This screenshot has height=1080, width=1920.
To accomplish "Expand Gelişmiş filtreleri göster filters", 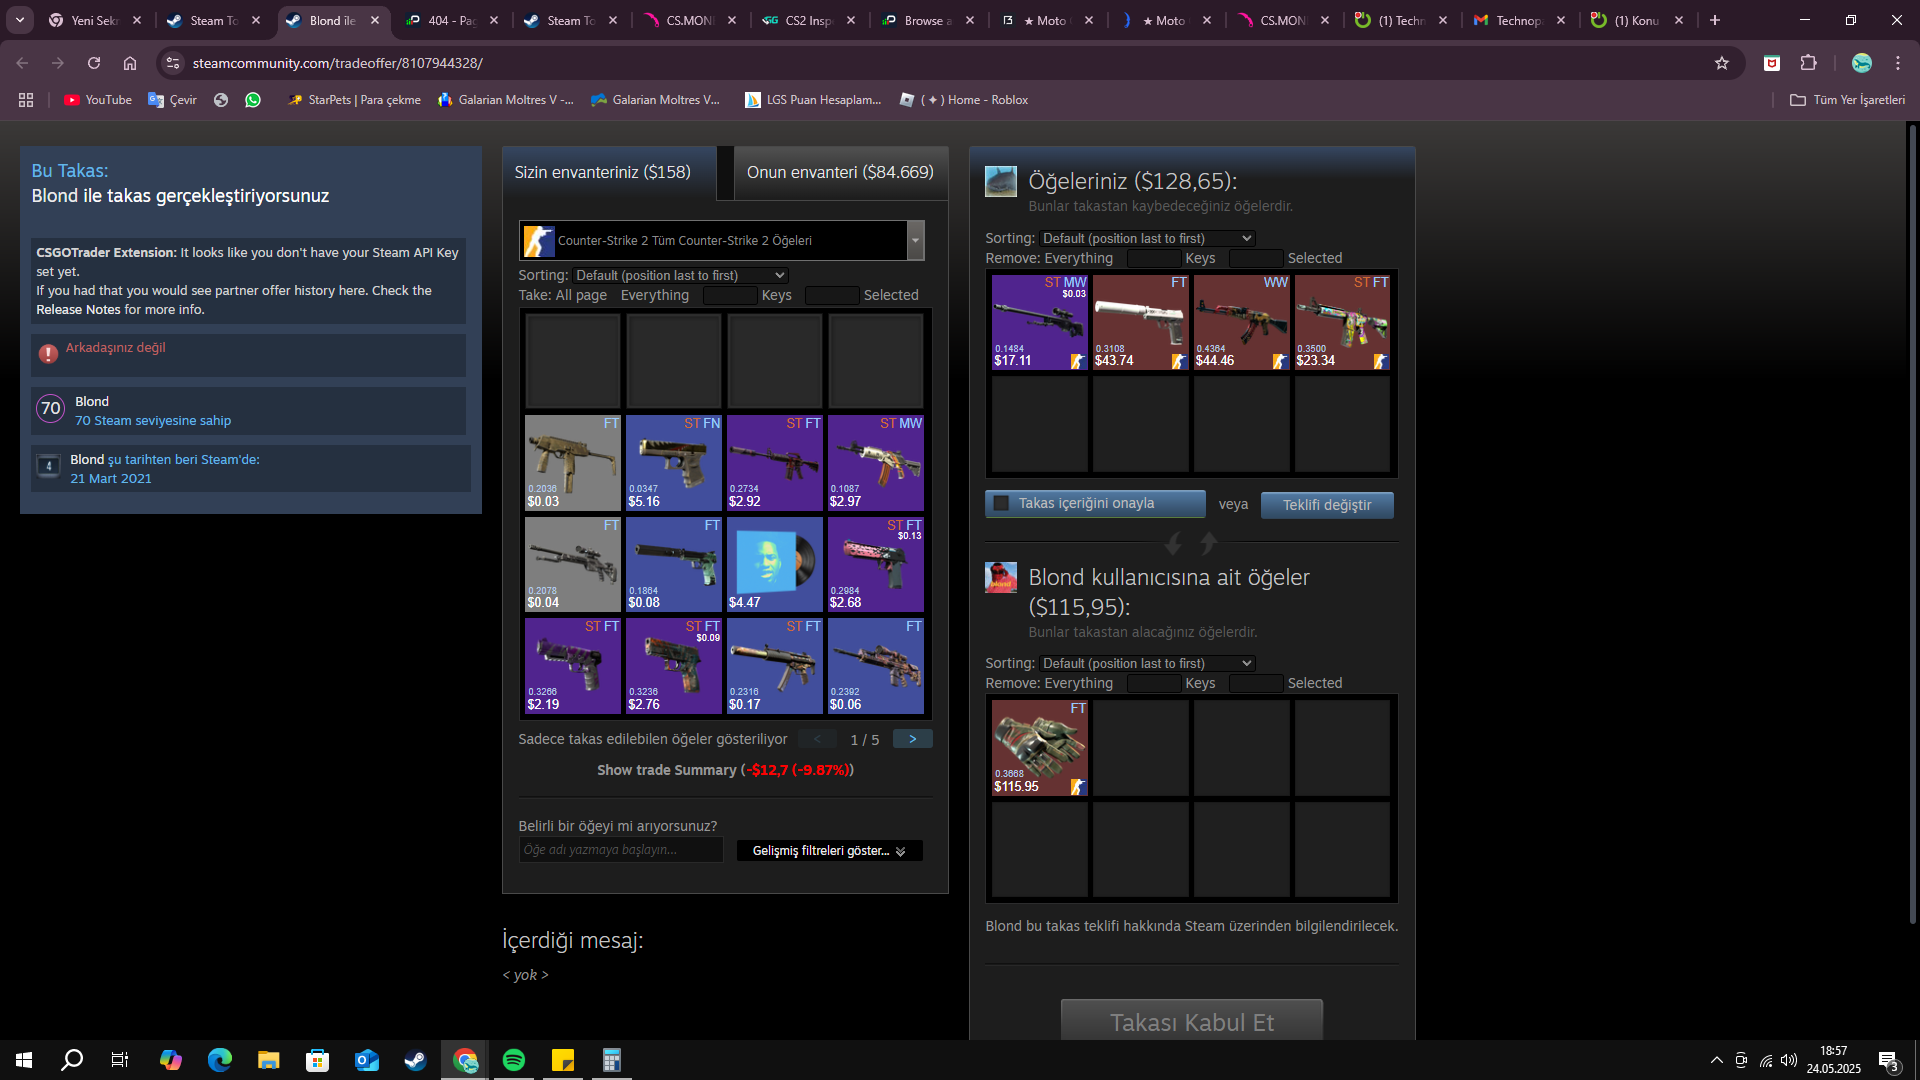I will click(829, 851).
